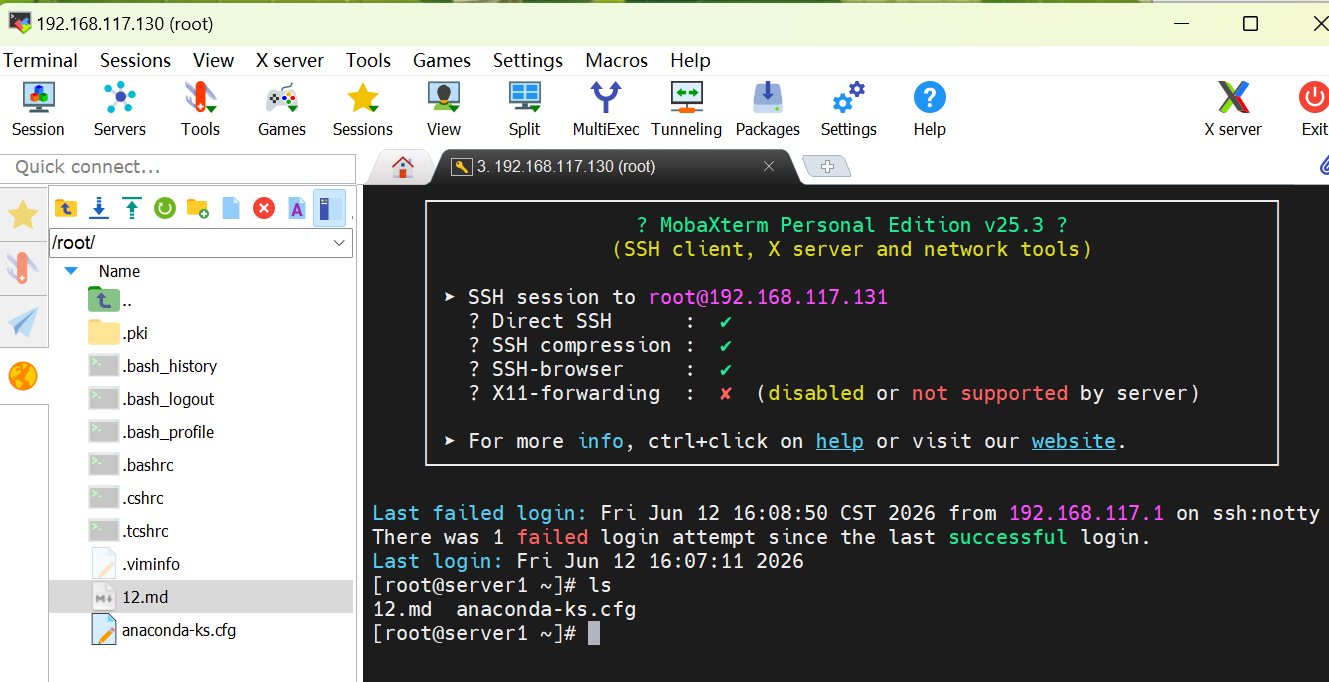Click the website link in banner
The width and height of the screenshot is (1329, 682).
1074,441
